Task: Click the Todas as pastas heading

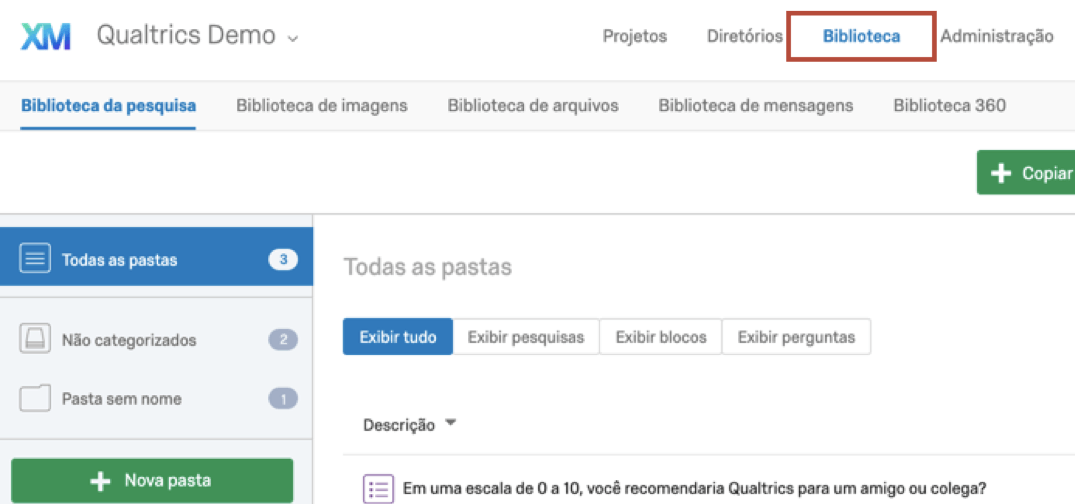Action: (x=428, y=266)
